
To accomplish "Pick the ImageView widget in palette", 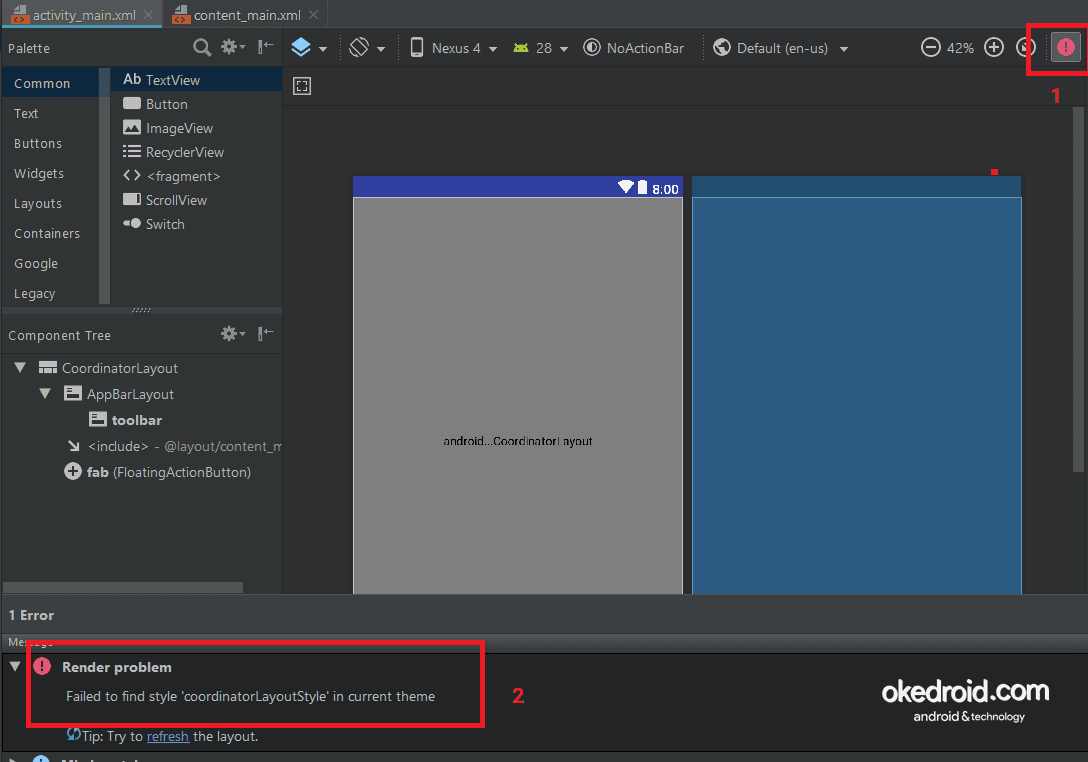I will (x=196, y=128).
